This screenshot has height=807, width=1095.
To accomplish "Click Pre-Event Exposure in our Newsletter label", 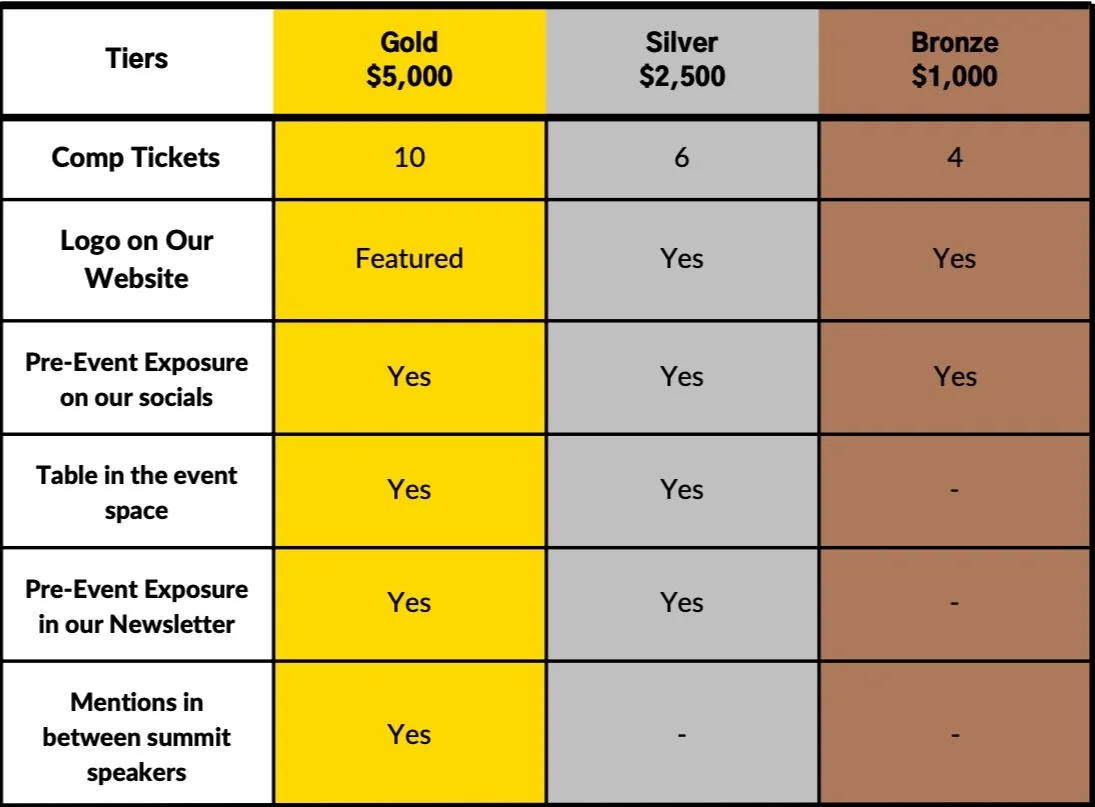I will pos(137,607).
